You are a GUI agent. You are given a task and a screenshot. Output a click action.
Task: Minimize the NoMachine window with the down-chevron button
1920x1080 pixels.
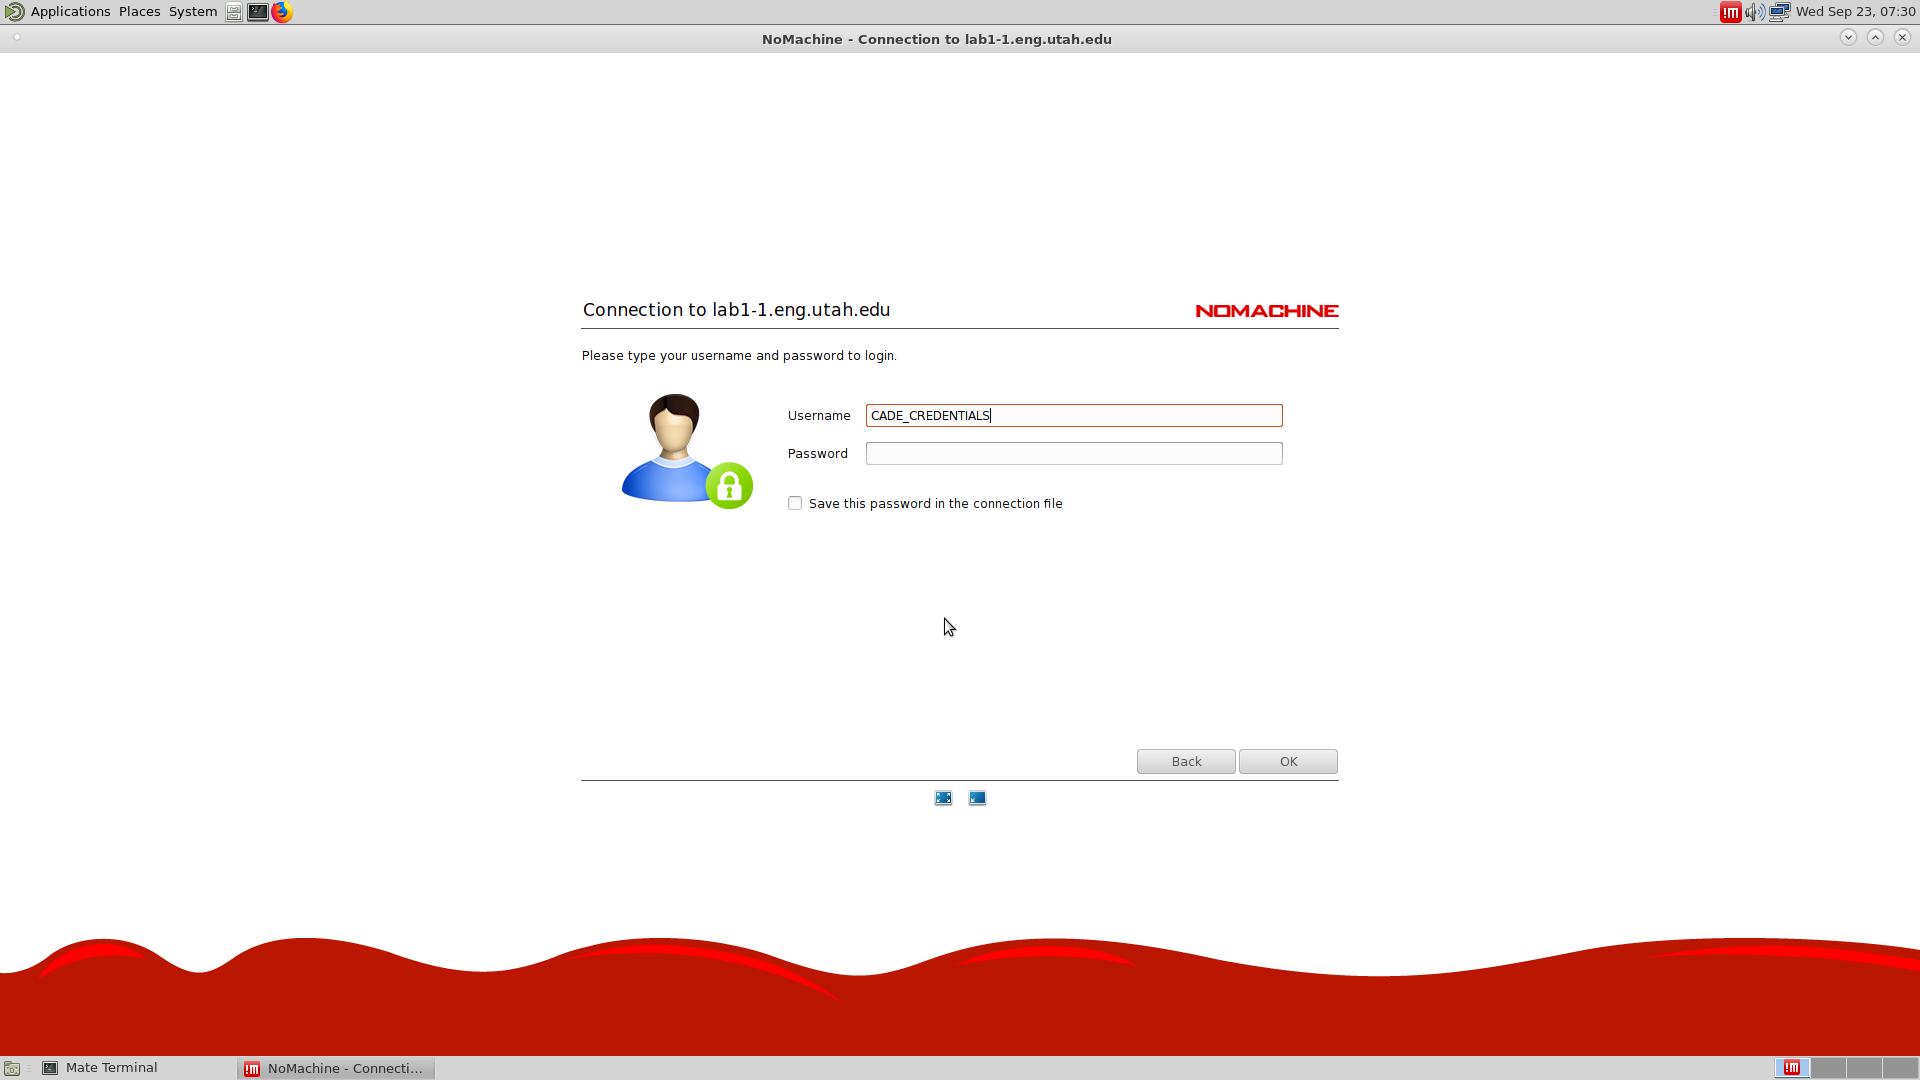[1848, 37]
